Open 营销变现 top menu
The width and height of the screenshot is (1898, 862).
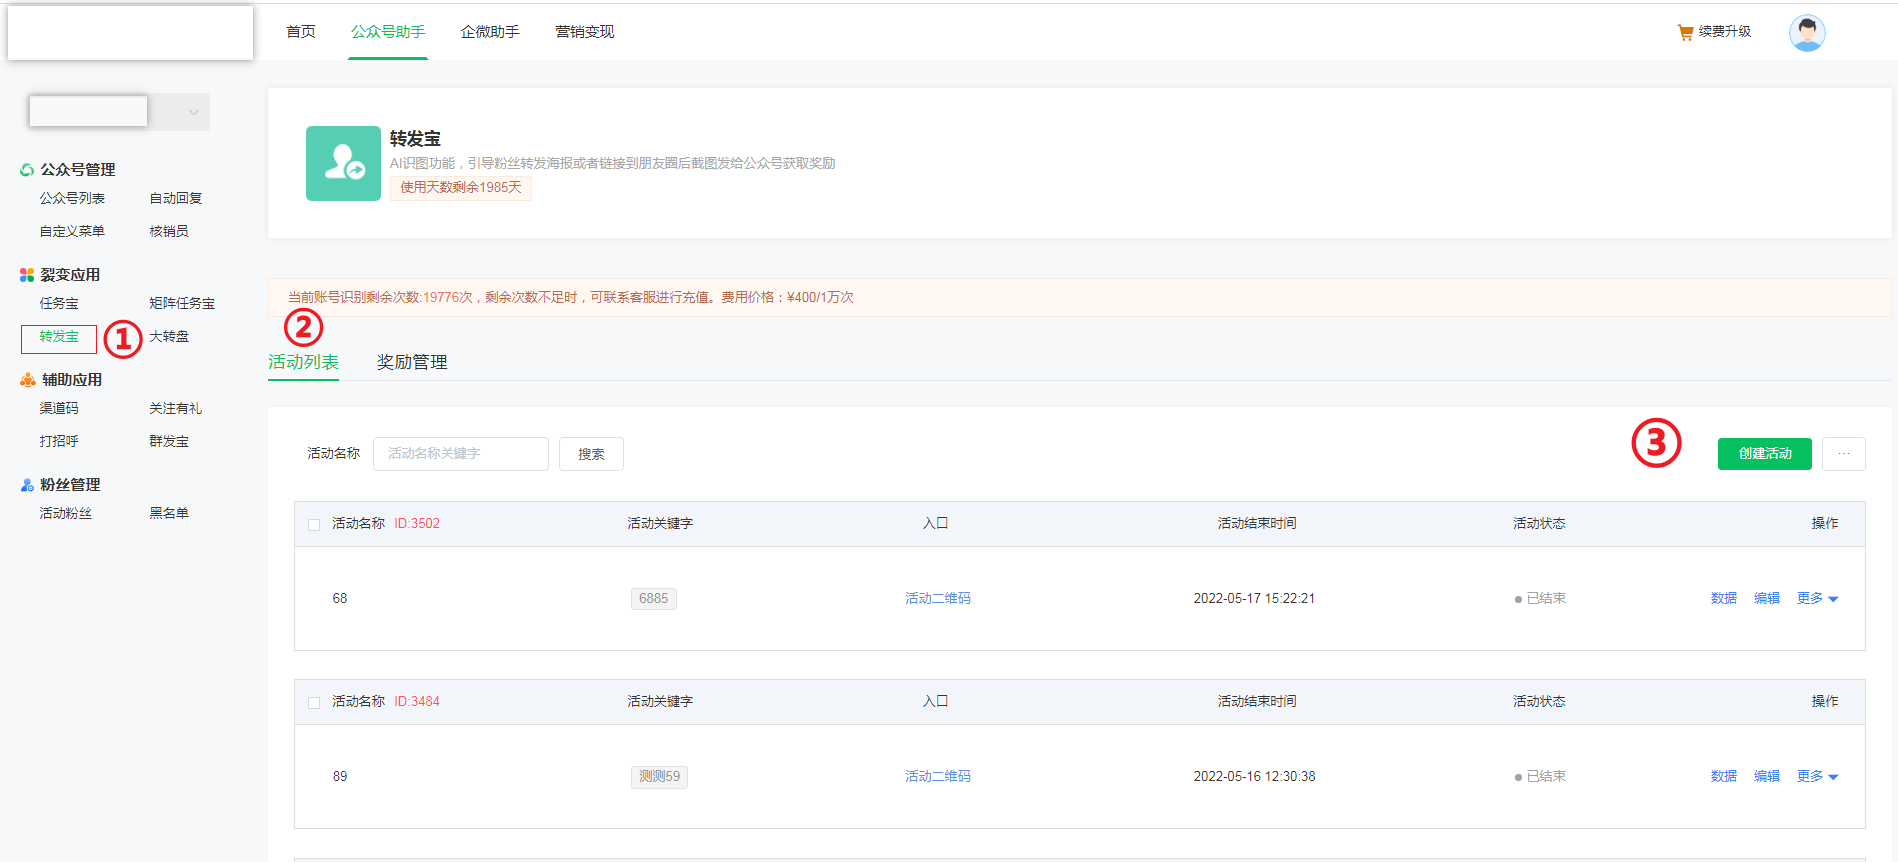pos(585,32)
